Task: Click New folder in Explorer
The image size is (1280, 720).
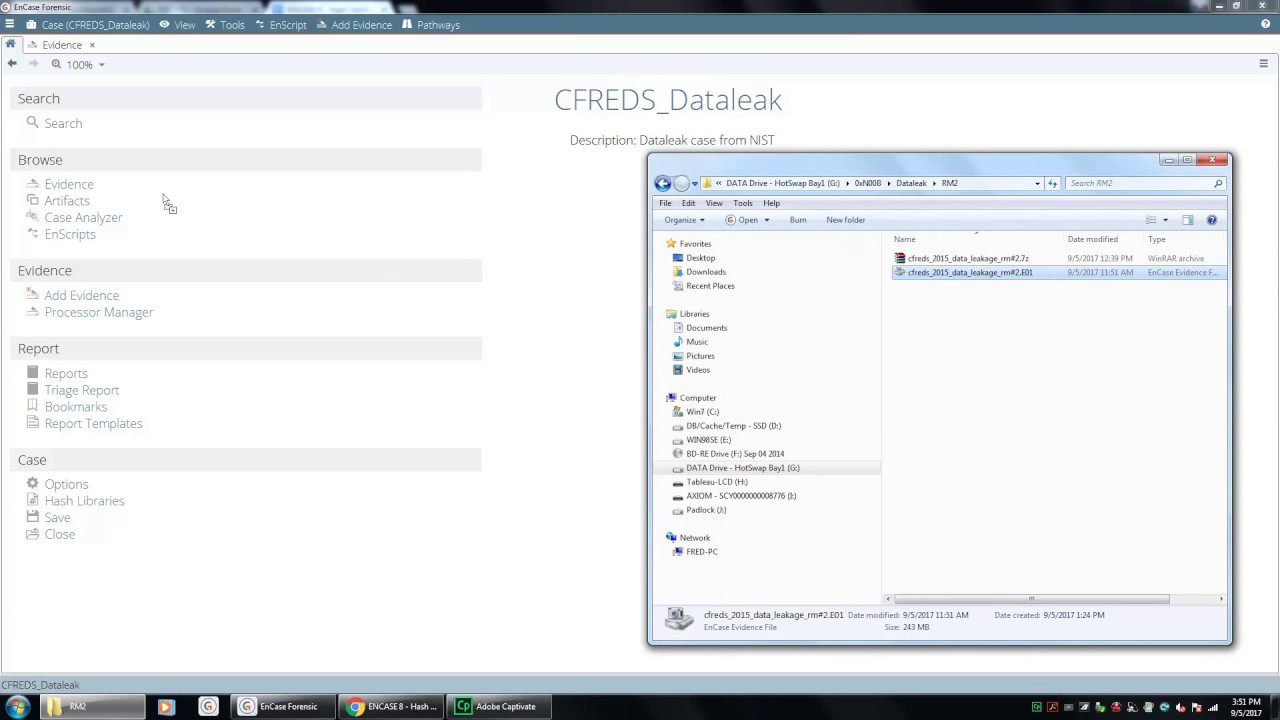Action: pos(846,220)
